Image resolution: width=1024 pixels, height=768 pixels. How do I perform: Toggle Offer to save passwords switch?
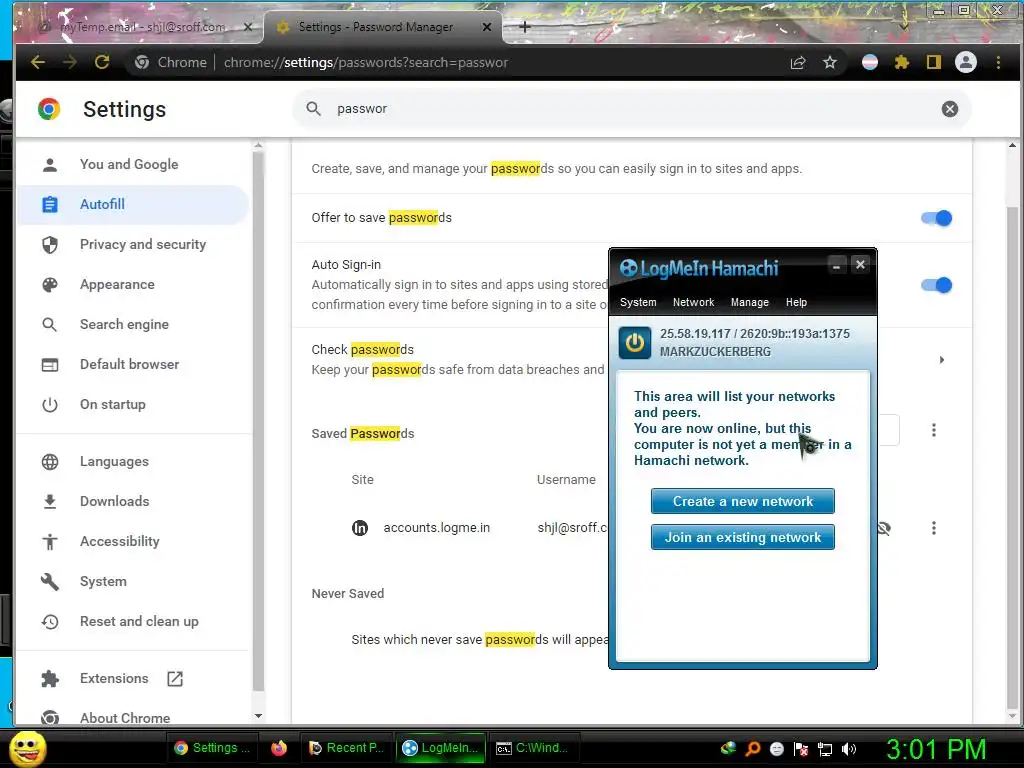click(936, 218)
